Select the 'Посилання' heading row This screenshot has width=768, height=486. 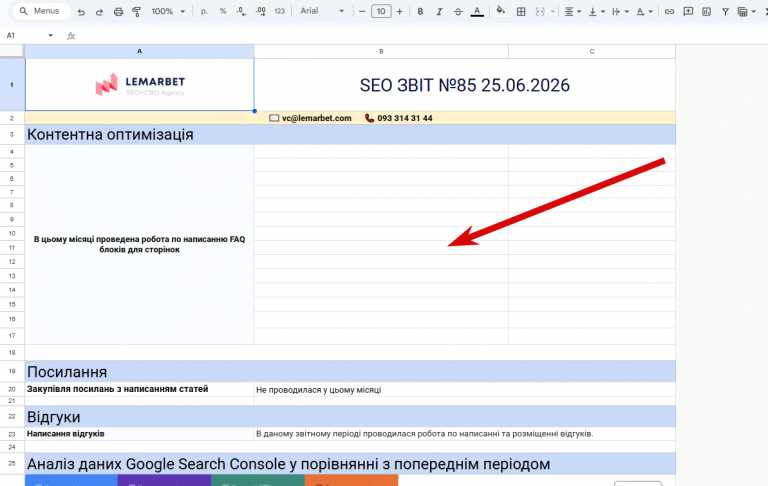pos(350,371)
